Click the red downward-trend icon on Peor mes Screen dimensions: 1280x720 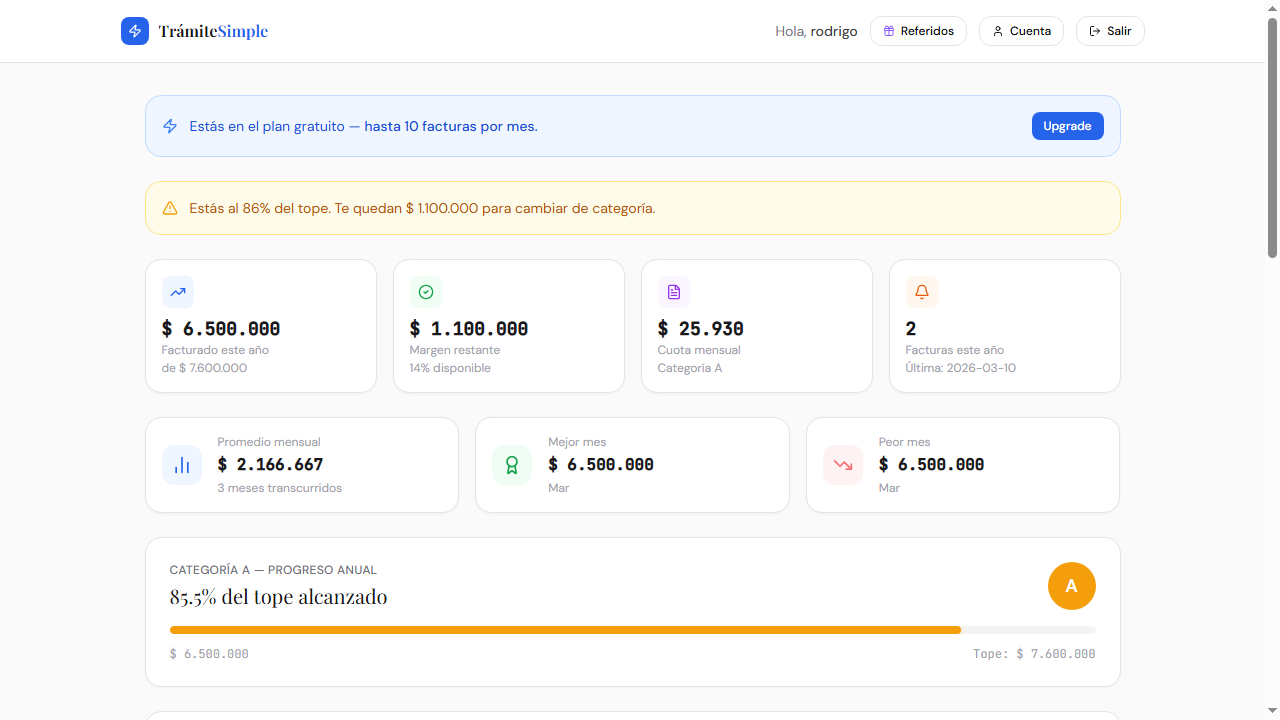[x=843, y=464]
